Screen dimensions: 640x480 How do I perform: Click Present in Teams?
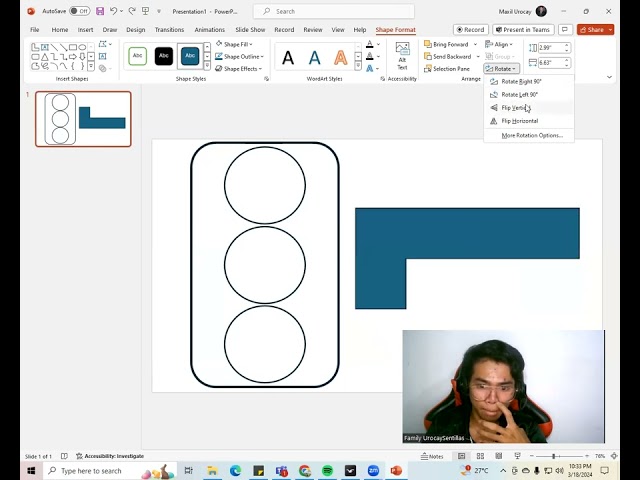point(523,29)
